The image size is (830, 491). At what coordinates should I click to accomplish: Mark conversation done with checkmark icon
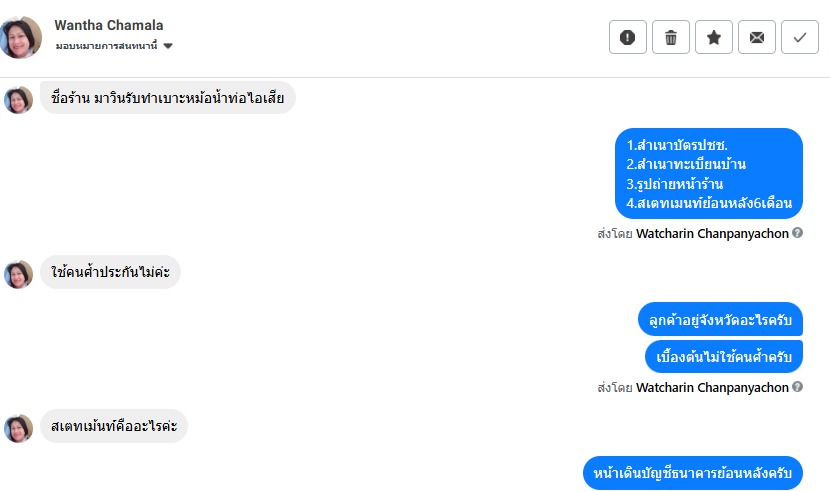click(x=800, y=37)
